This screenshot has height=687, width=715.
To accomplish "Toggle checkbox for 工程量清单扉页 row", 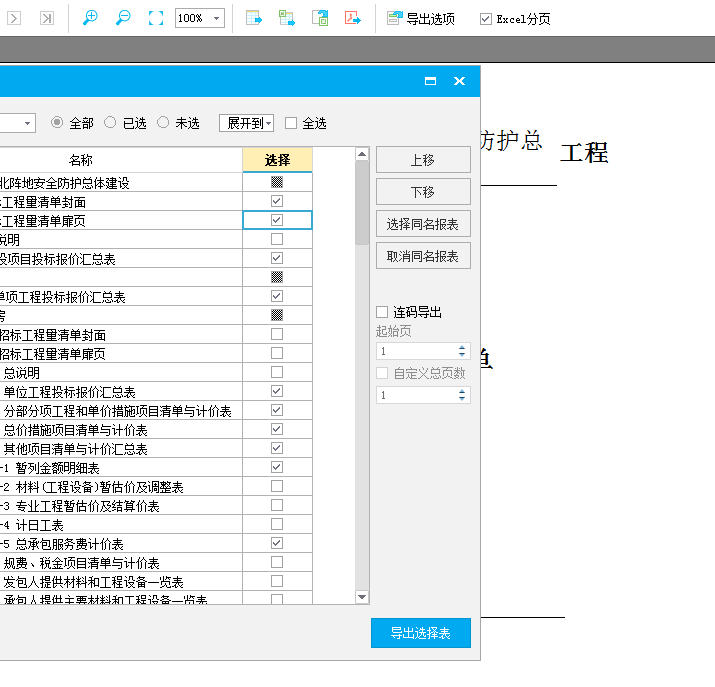I will 277,220.
